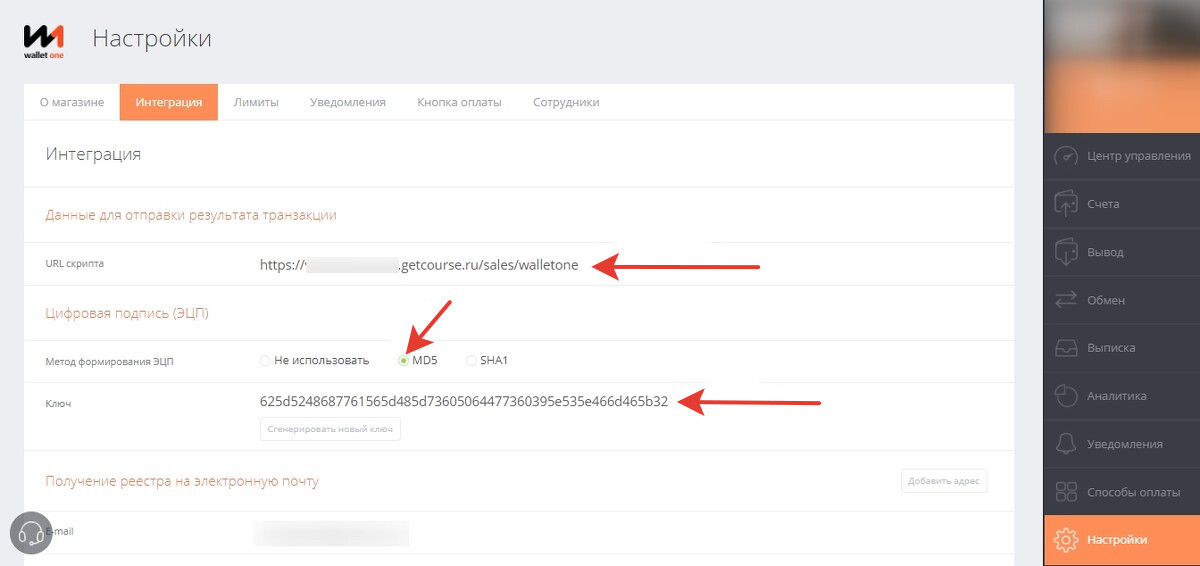Switch to the О магазине tab

click(x=71, y=102)
